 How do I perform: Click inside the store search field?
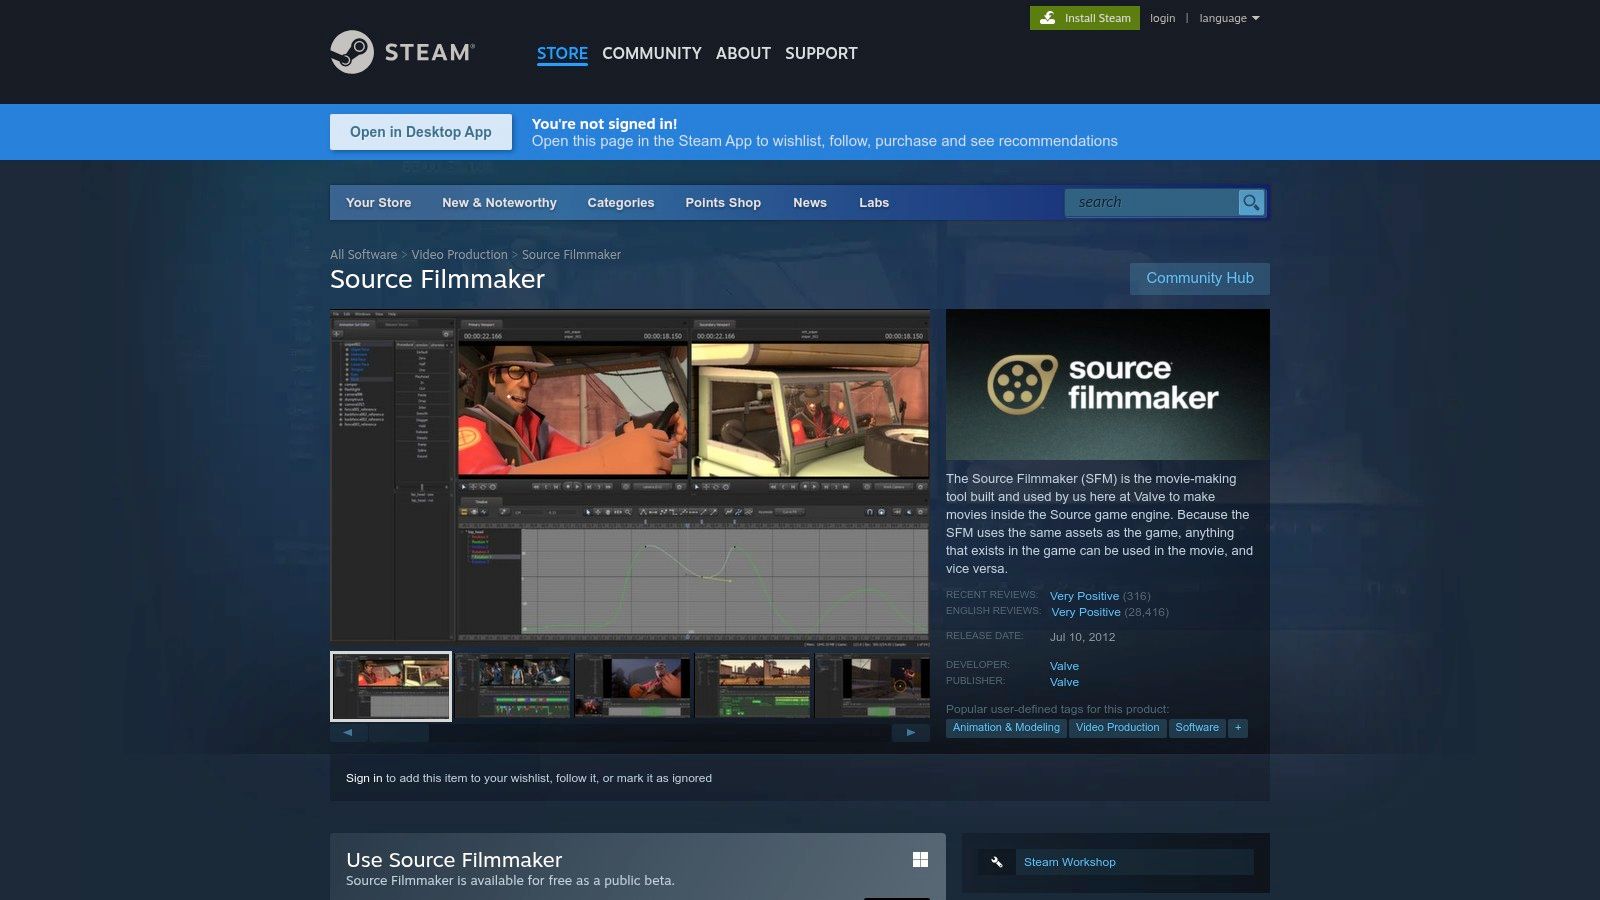pos(1152,203)
